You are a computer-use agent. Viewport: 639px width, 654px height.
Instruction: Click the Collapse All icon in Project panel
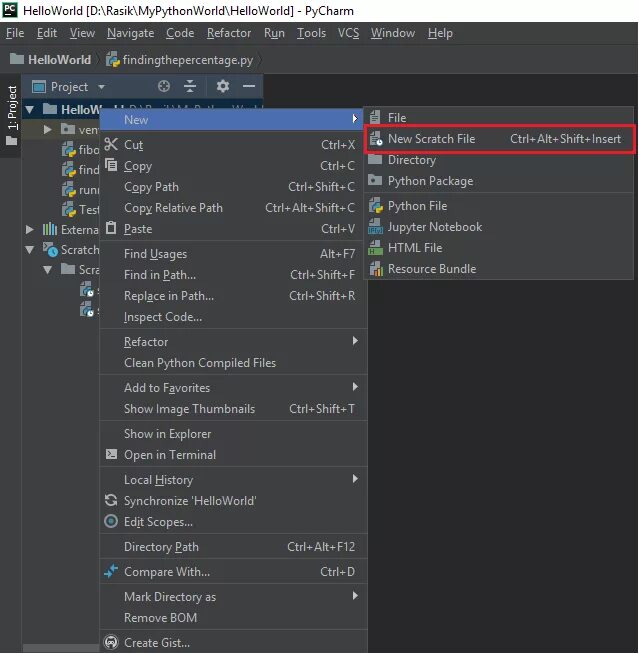click(x=190, y=86)
